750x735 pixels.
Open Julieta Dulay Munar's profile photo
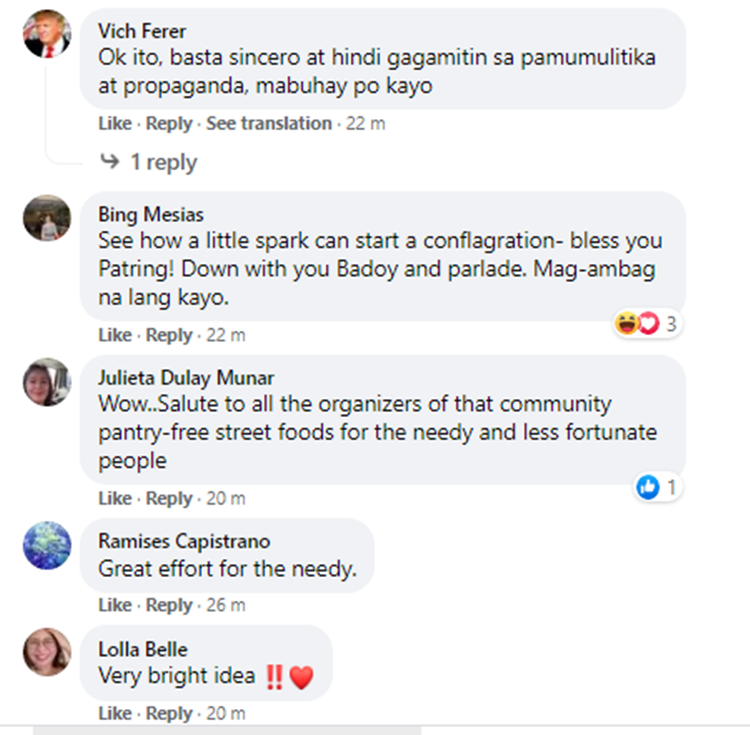pos(47,381)
